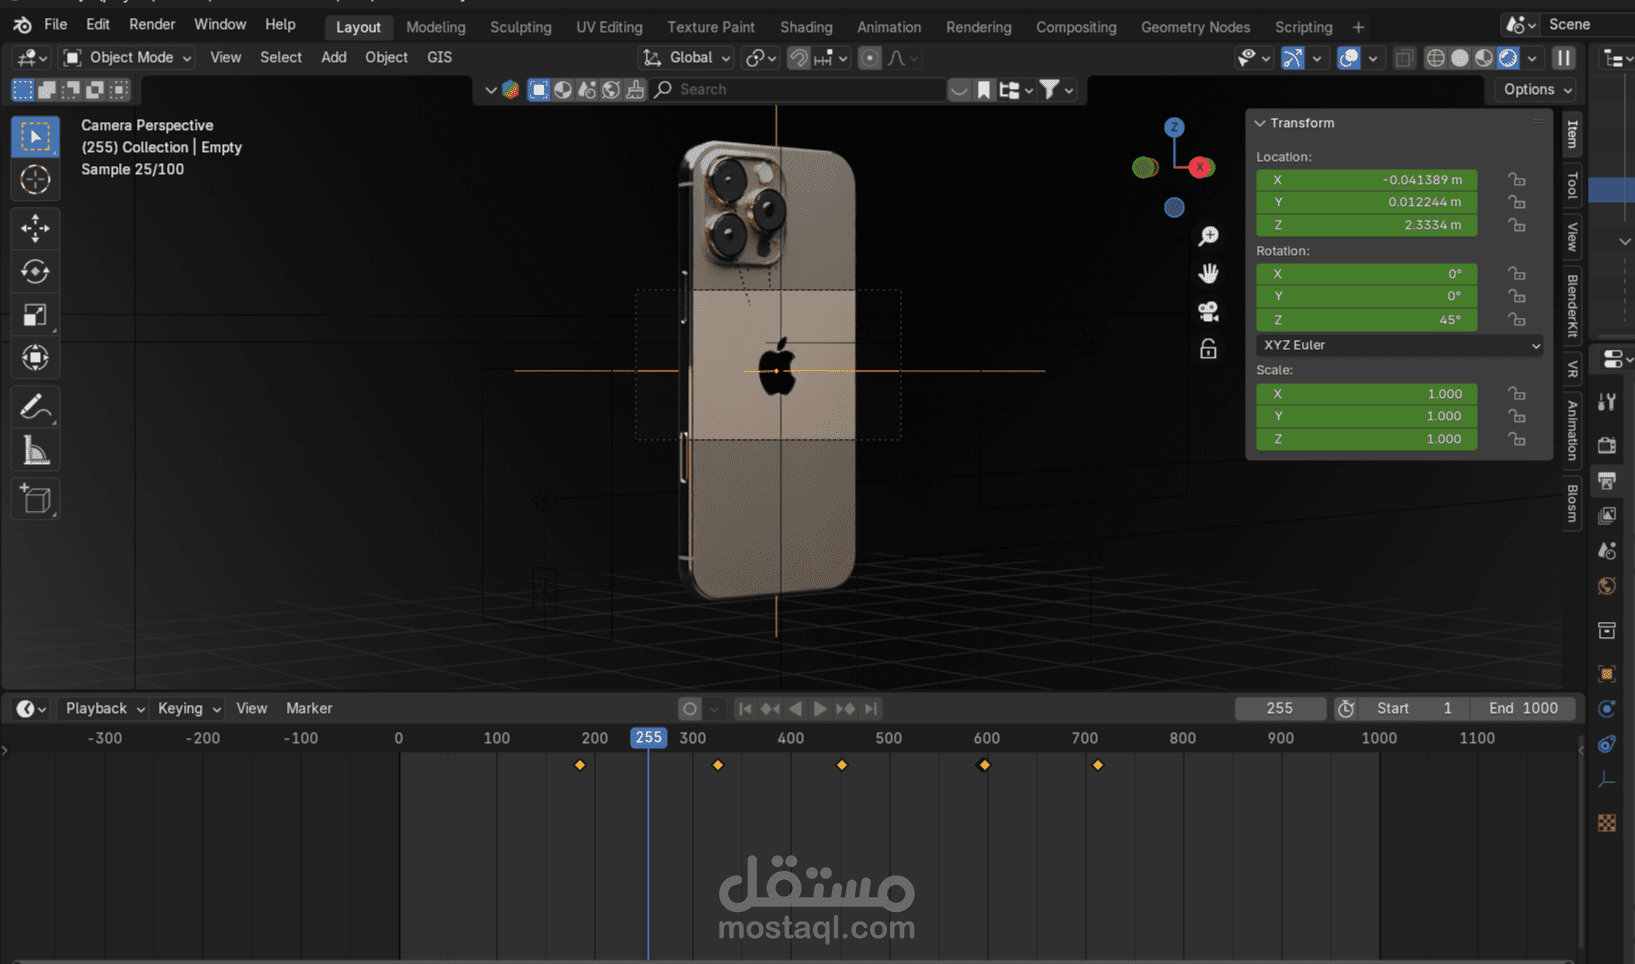Switch to material preview shading
1635x964 pixels.
[x=1483, y=58]
